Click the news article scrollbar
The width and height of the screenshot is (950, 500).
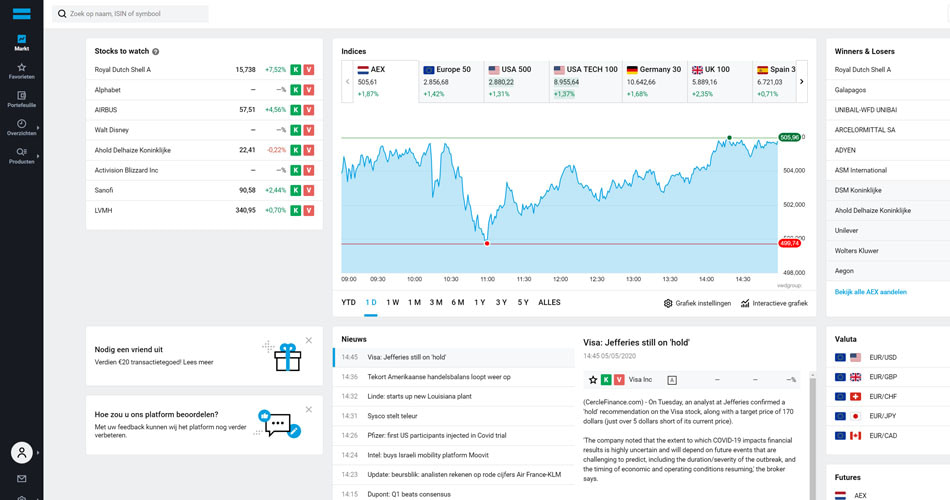[x=812, y=436]
